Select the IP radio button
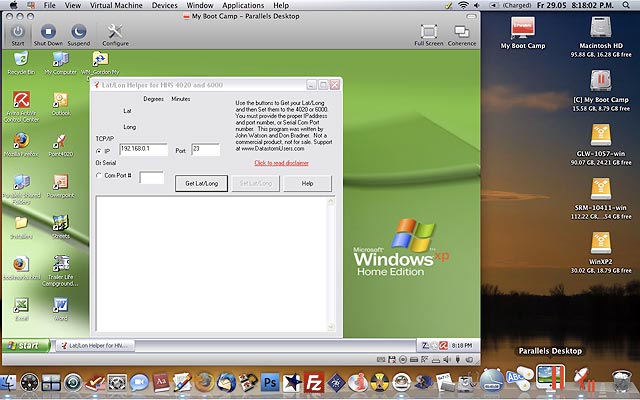 (98, 151)
